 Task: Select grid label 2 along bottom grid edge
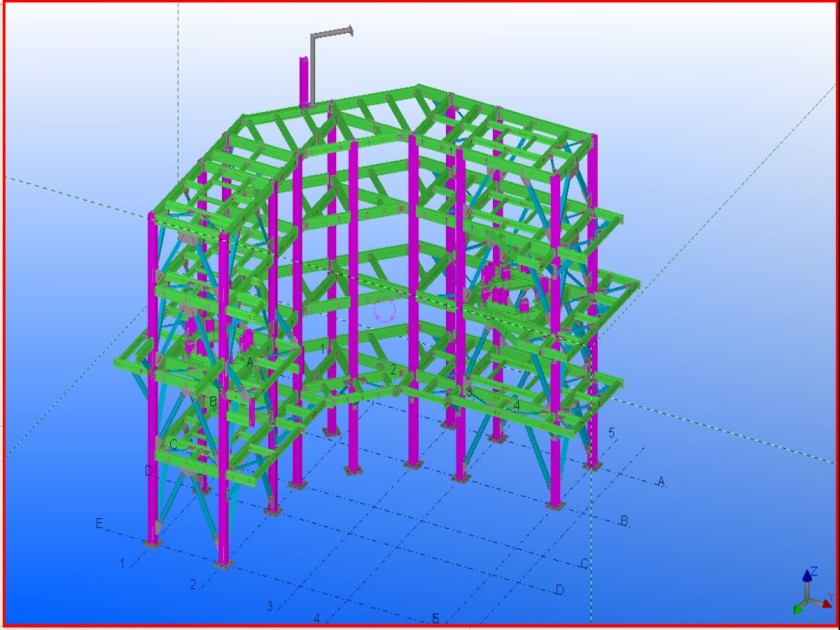194,584
